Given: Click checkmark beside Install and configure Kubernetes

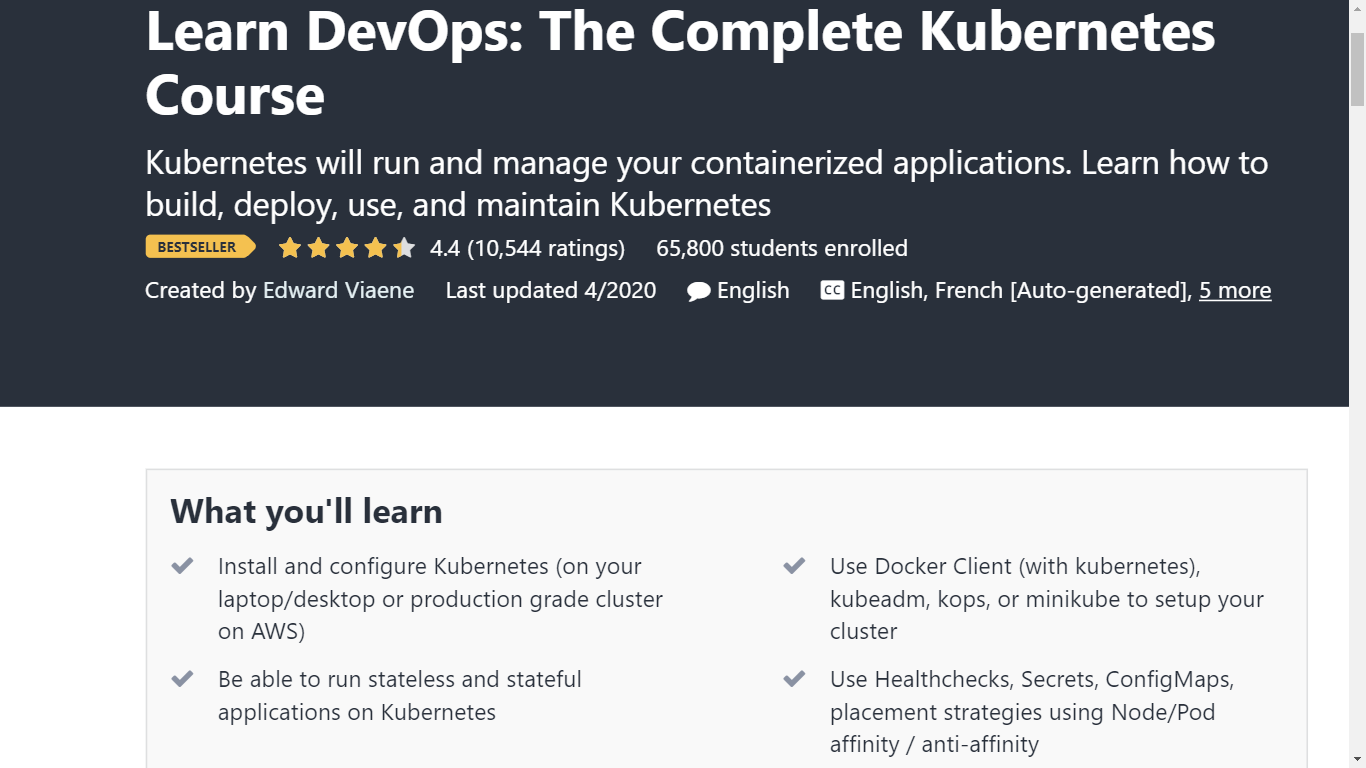Looking at the screenshot, I should coord(182,566).
